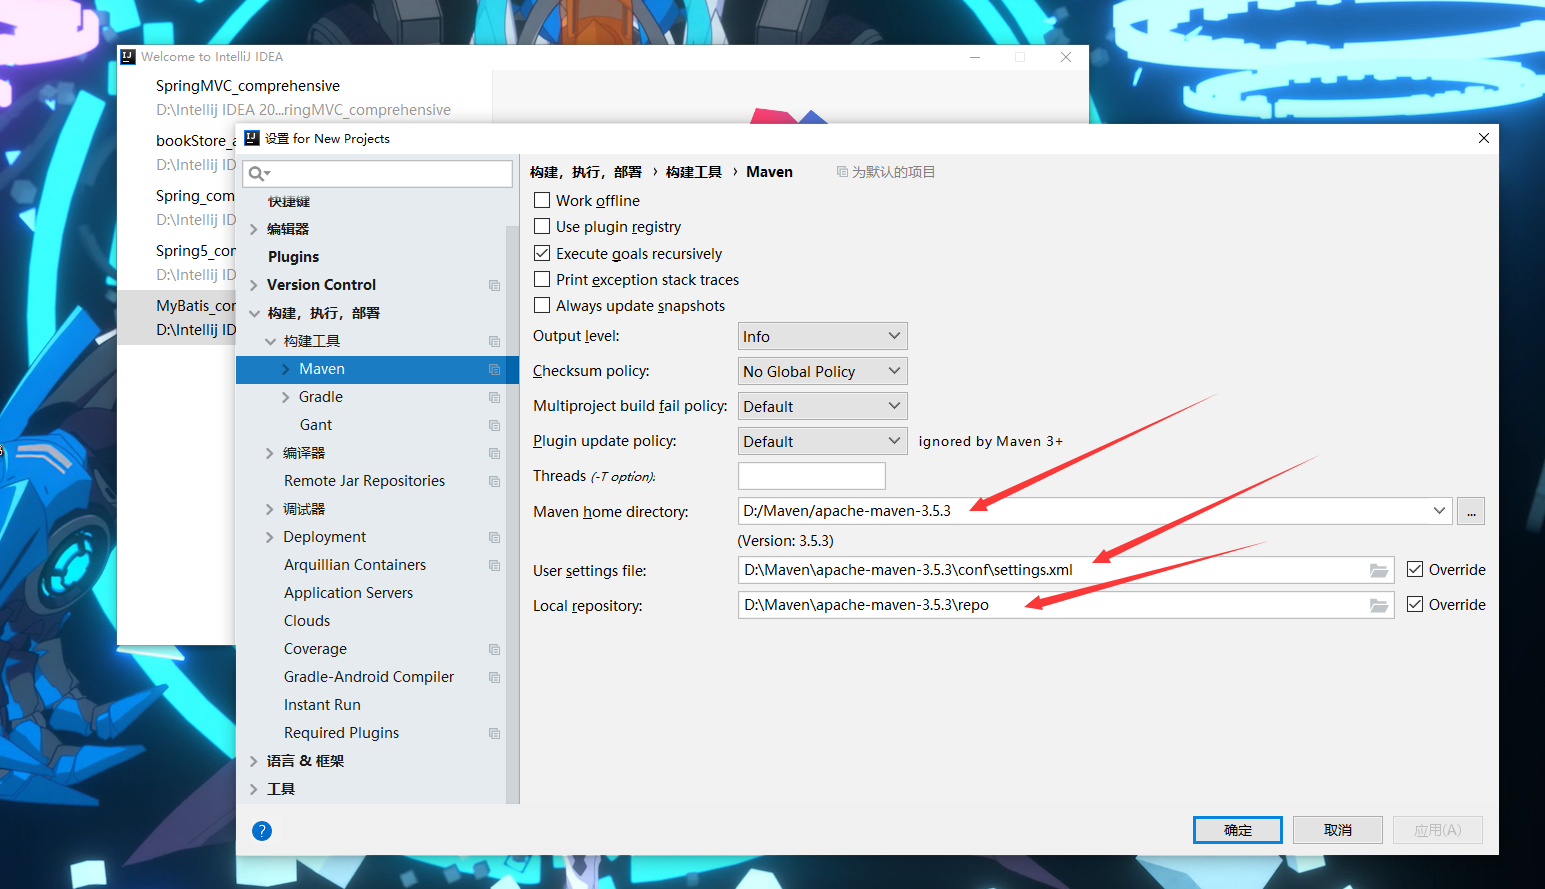Click 构建, 执行, 部署 in the breadcrumb

tap(586, 172)
